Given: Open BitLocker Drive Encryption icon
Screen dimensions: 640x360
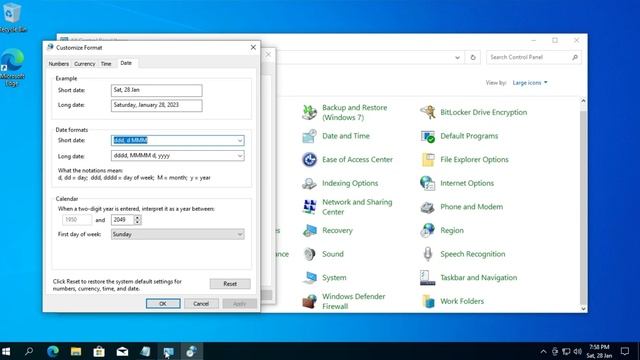Looking at the screenshot, I should tap(427, 112).
